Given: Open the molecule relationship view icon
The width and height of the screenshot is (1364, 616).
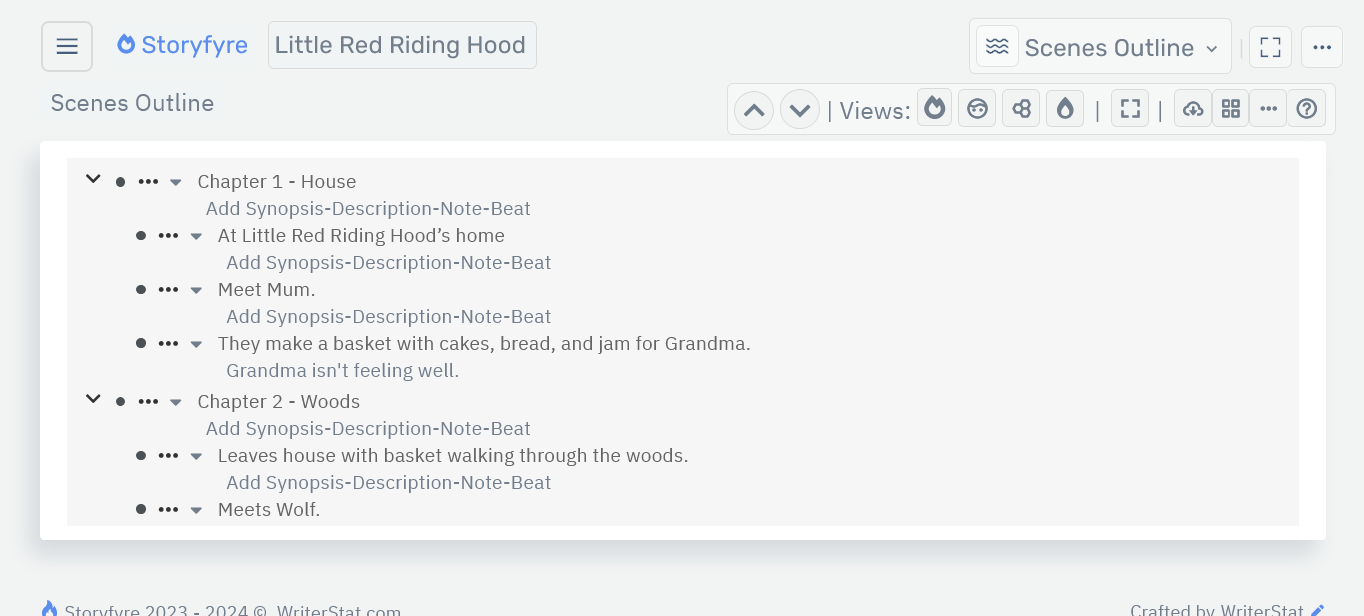Looking at the screenshot, I should point(1021,108).
